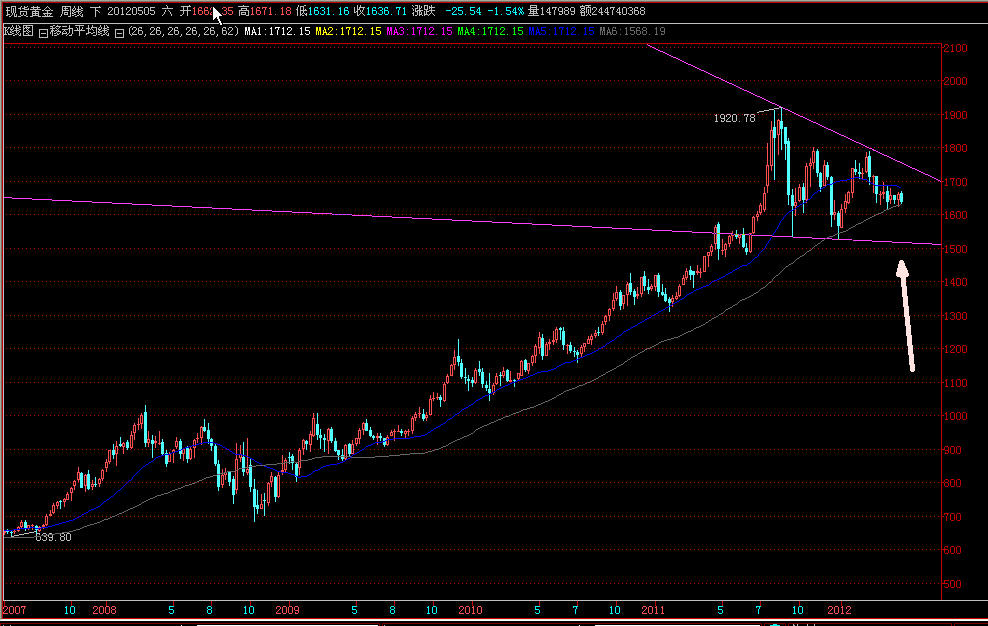This screenshot has width=988, height=626.
Task: Click the 1200 price axis label
Action: click(x=955, y=349)
